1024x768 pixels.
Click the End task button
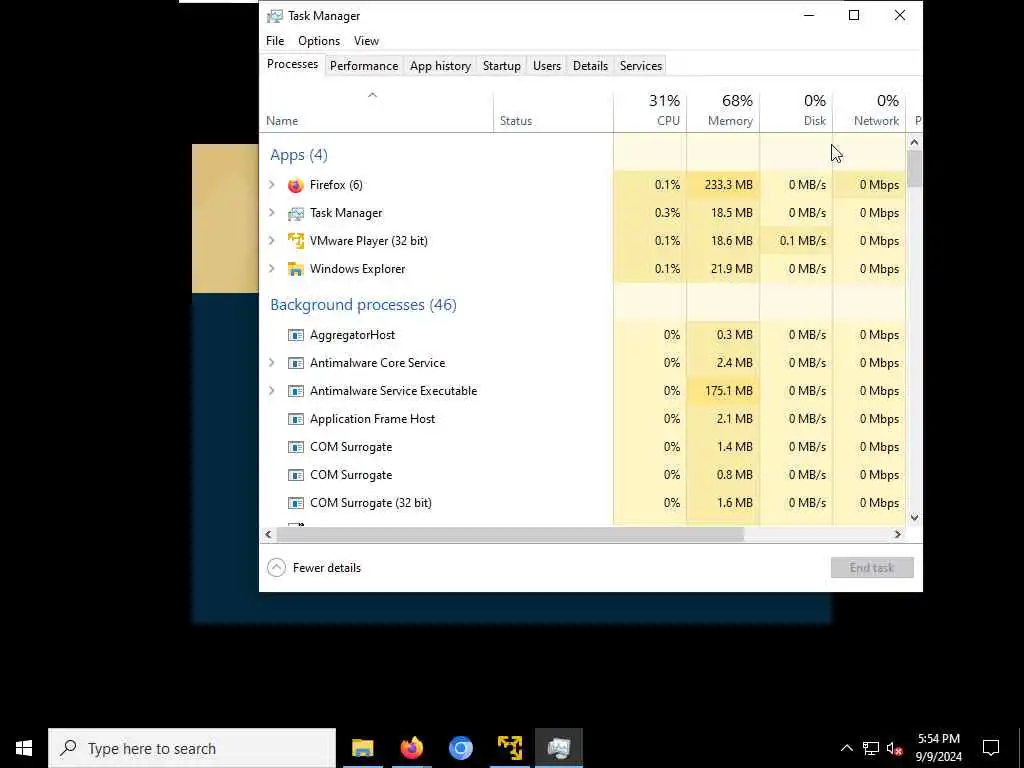[x=872, y=568]
